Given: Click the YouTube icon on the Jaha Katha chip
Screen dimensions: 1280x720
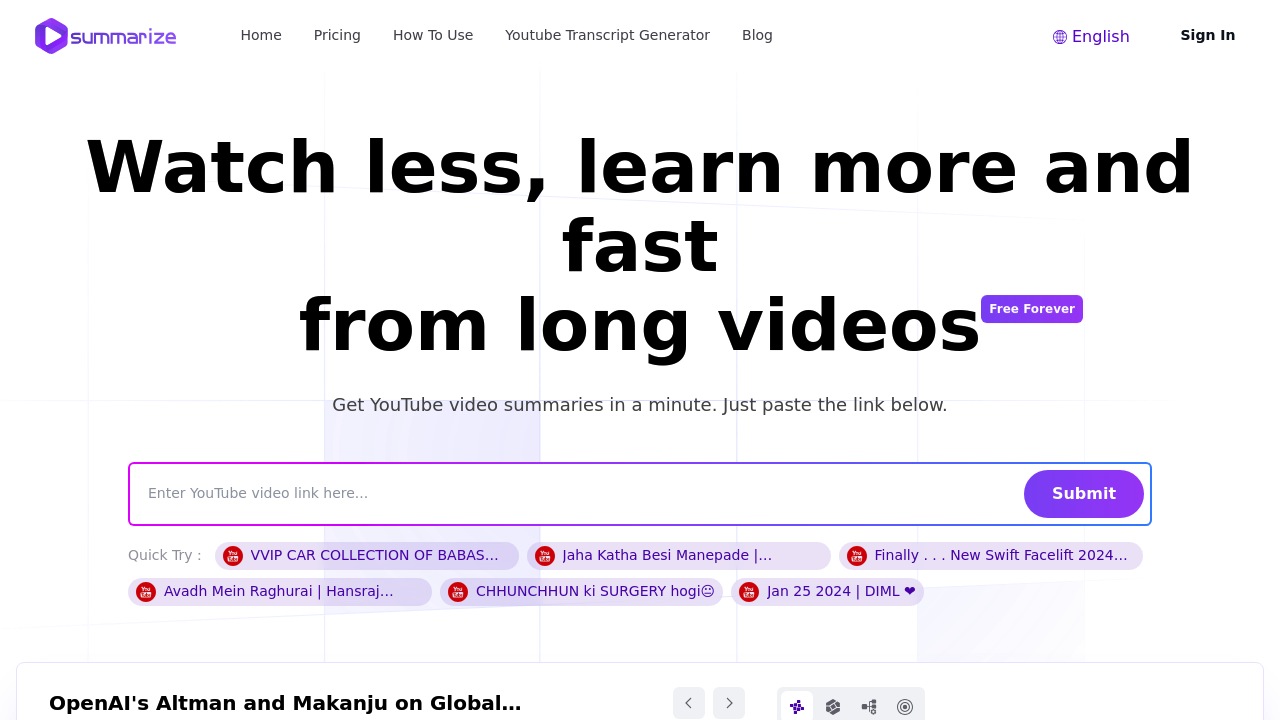Looking at the screenshot, I should point(545,555).
